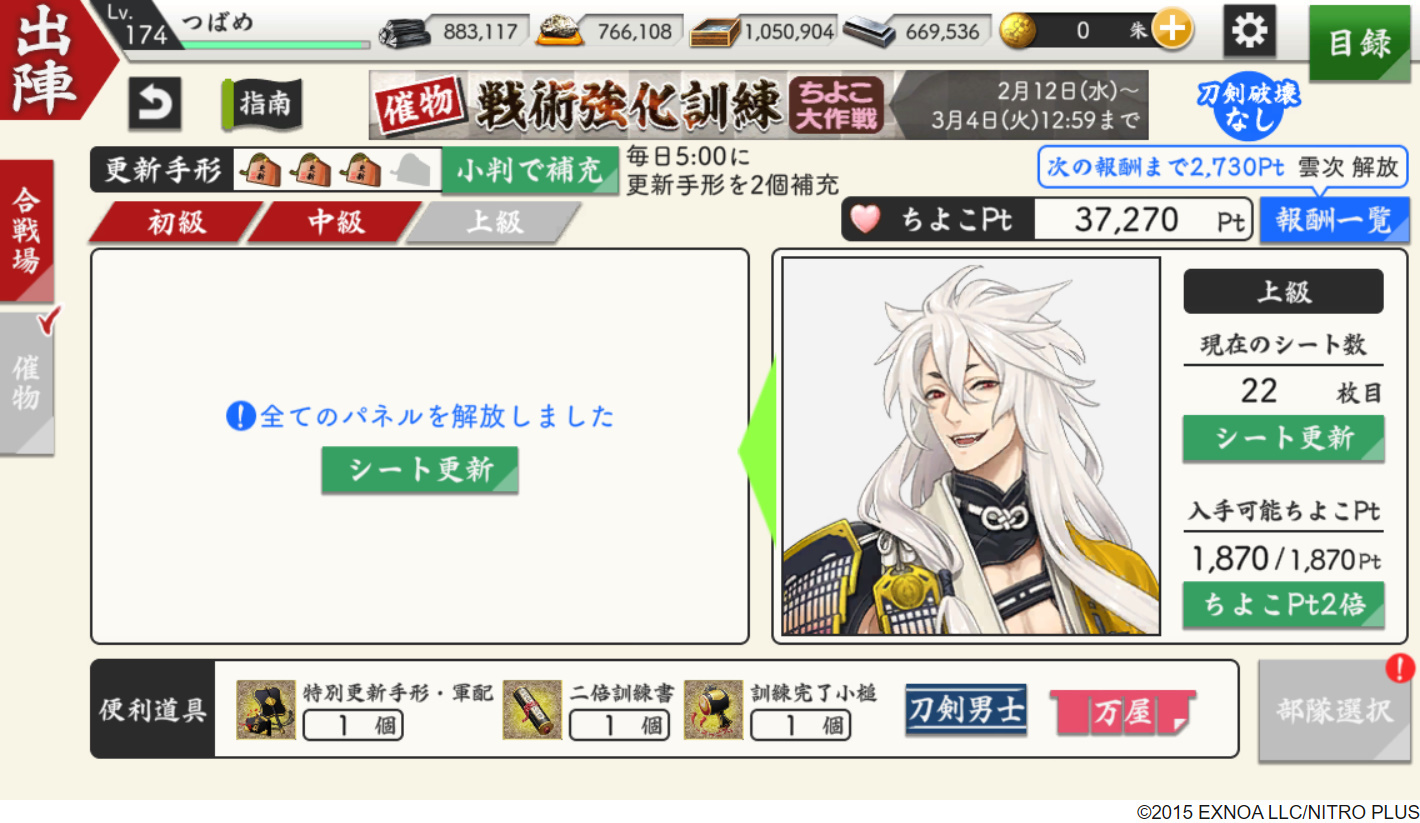Viewport: 1420px width, 823px height.
Task: Select the 訓練完了小槌 mallet icon
Action: click(714, 710)
